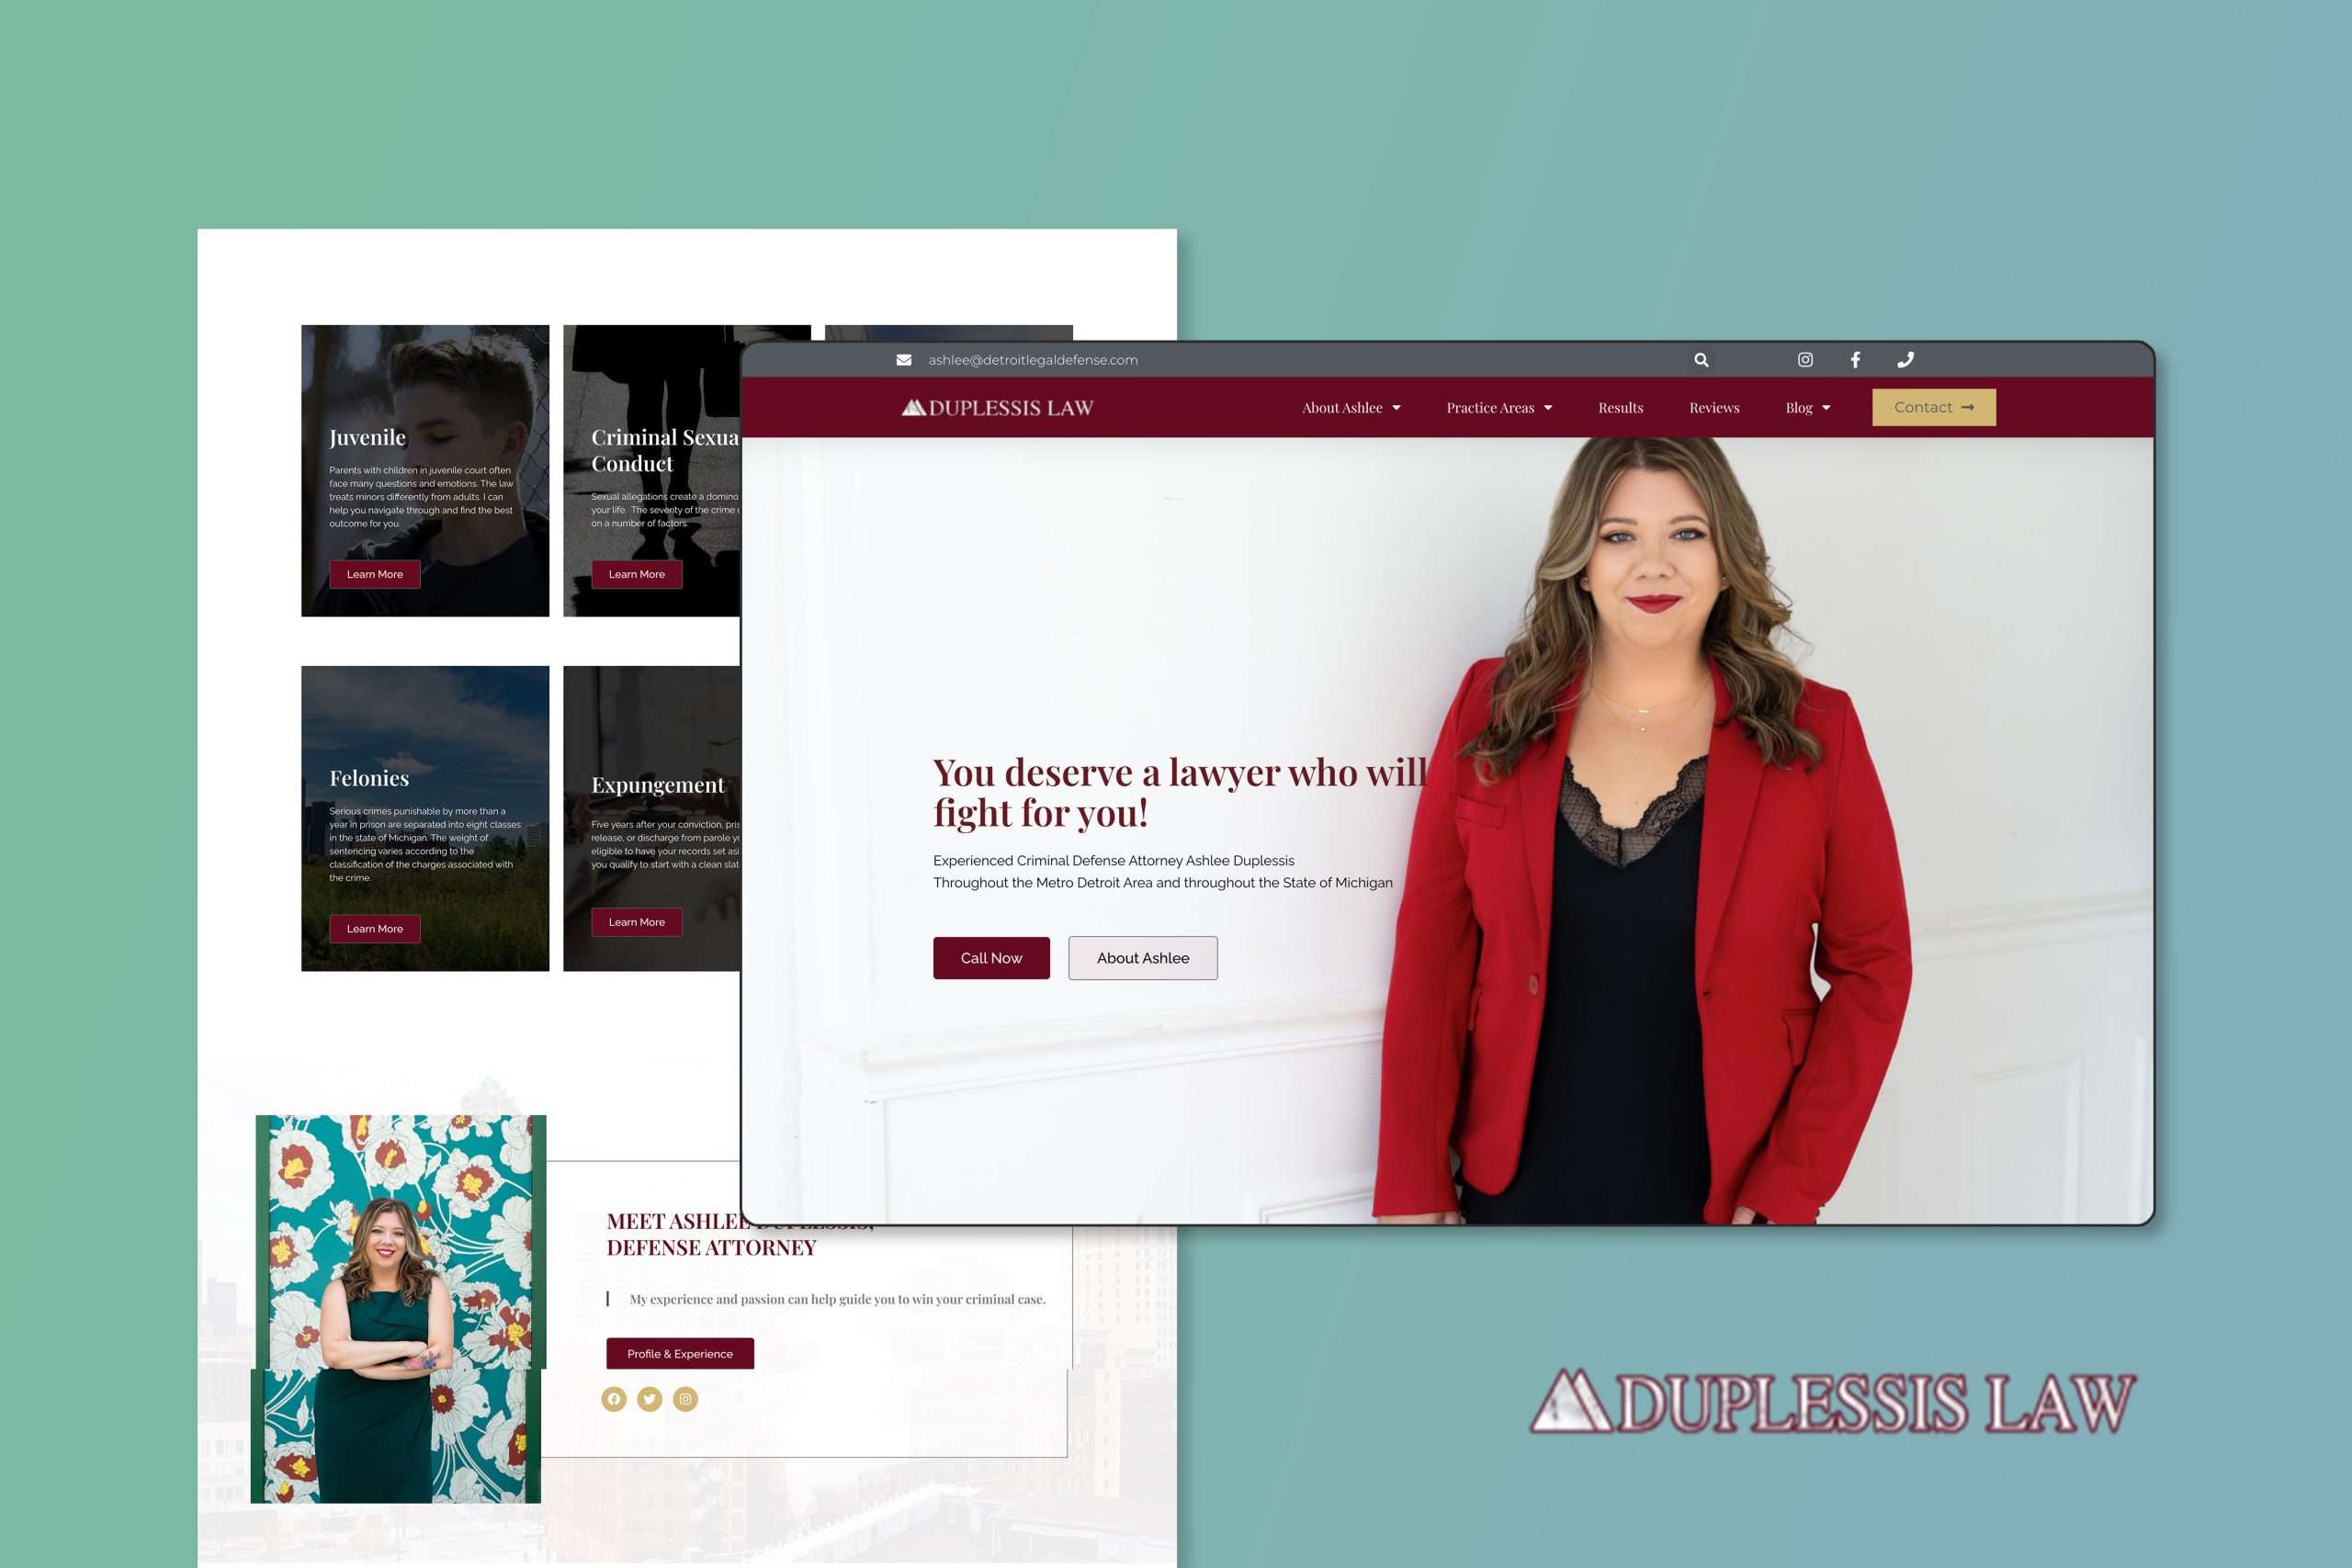This screenshot has height=1568, width=2352.
Task: Click Learn More under Felonies
Action: (375, 929)
